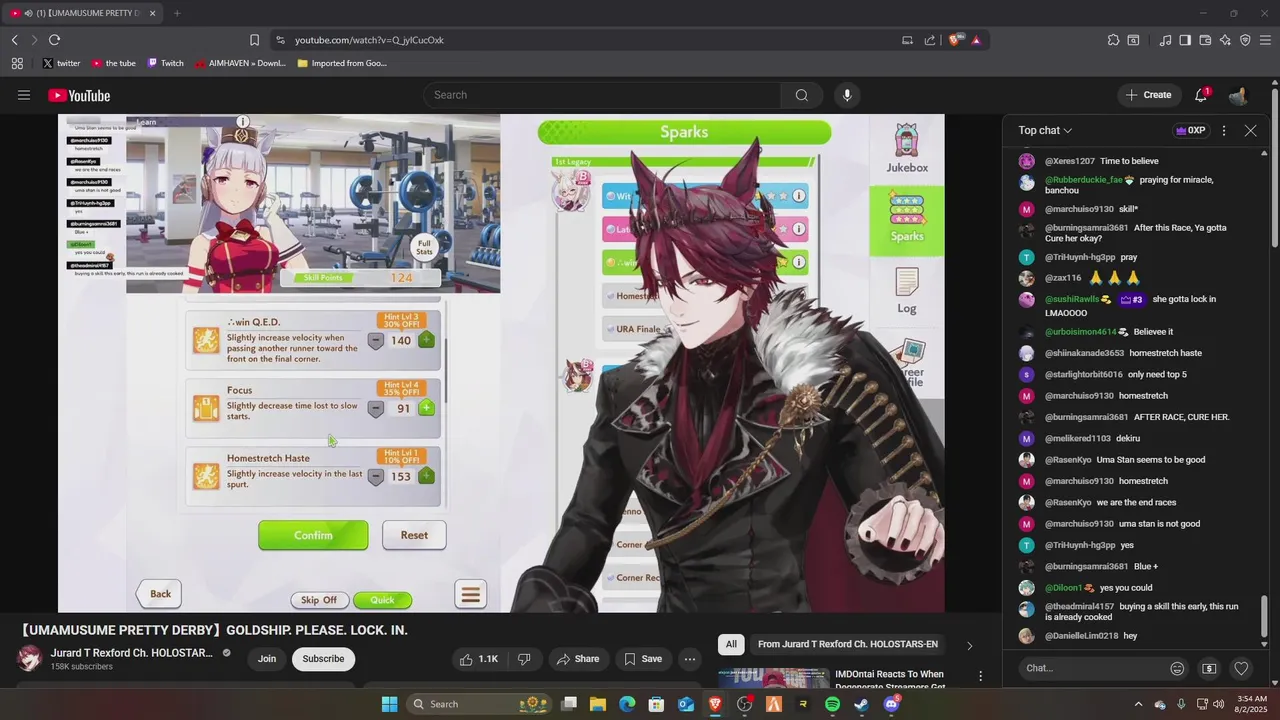Activate voice search microphone icon
Viewport: 1280px width, 720px height.
pyautogui.click(x=847, y=95)
